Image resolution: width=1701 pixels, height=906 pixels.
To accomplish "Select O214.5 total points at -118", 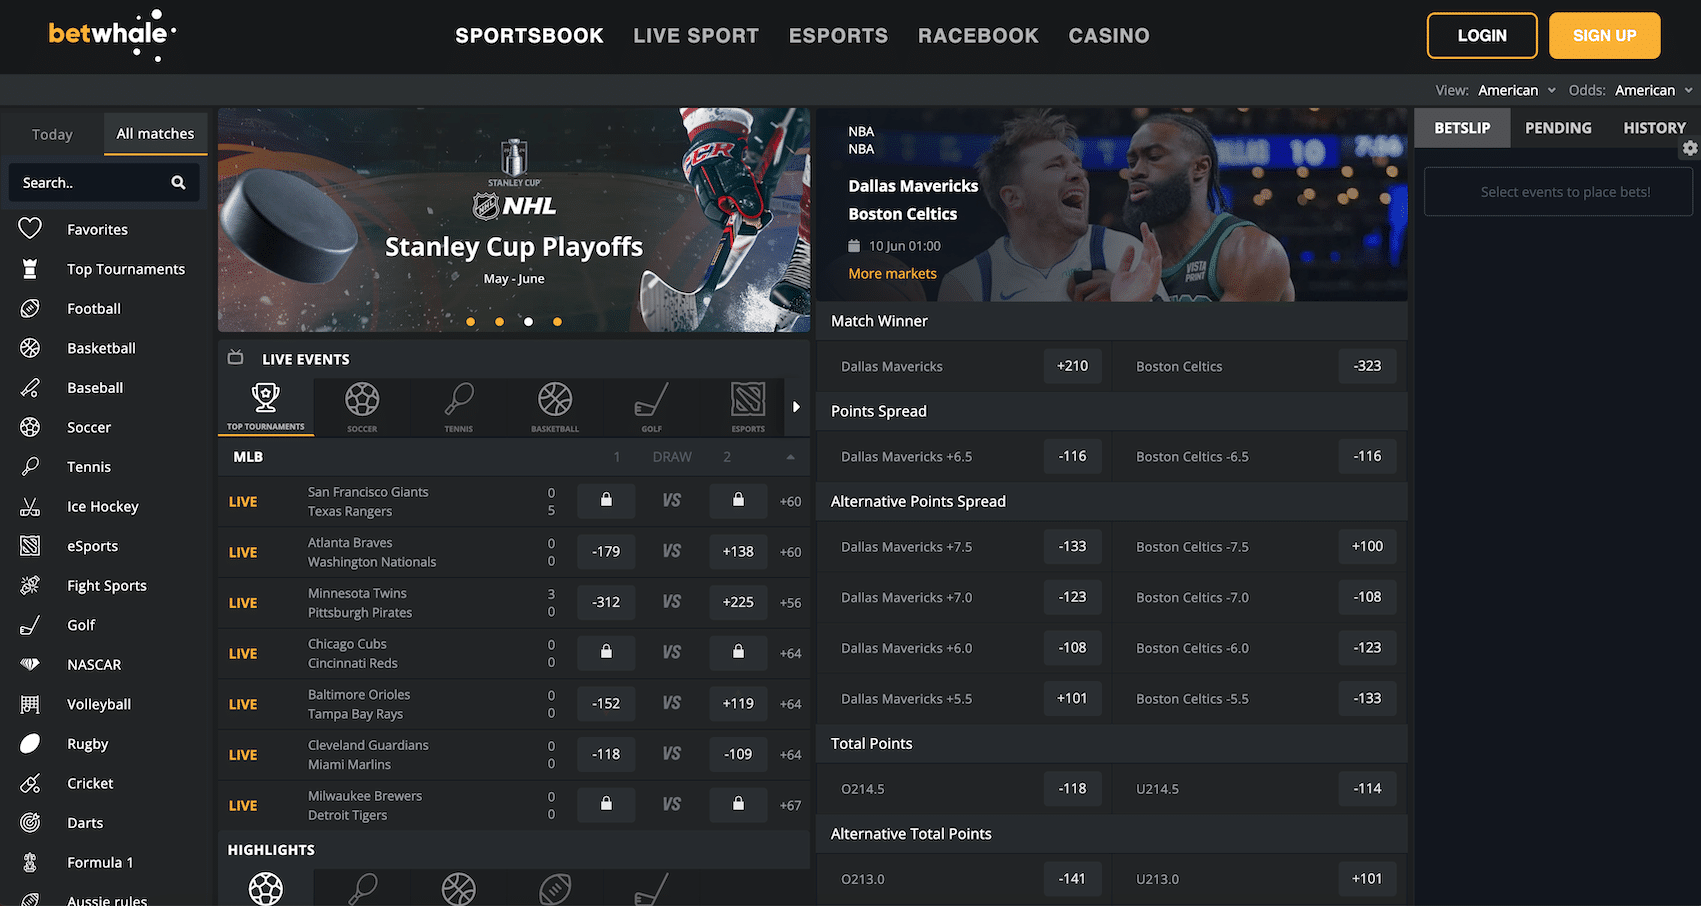I will point(1072,789).
